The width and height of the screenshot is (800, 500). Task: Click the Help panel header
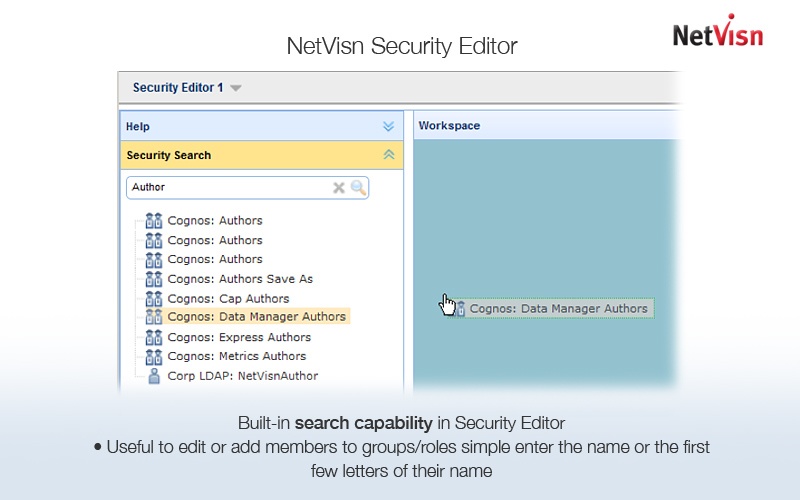click(x=262, y=126)
